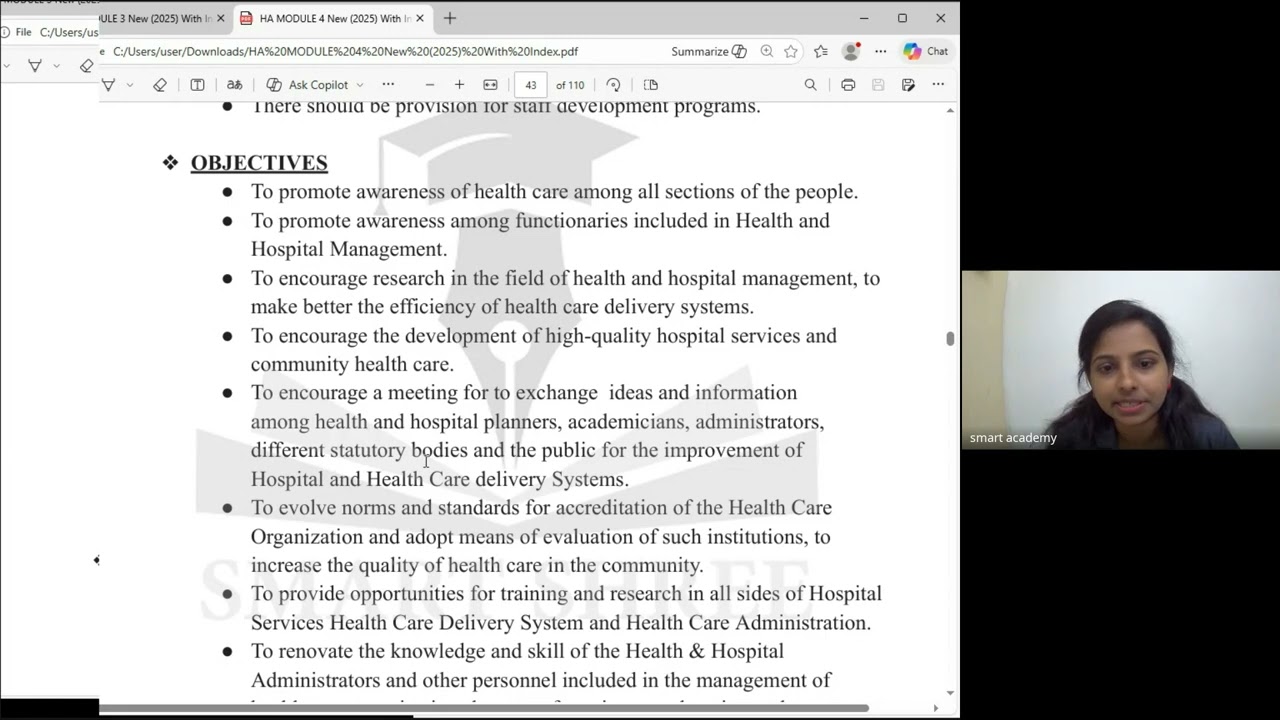The height and width of the screenshot is (720, 1280).
Task: Click the Save as icon in the PDF toolbar
Action: point(908,85)
